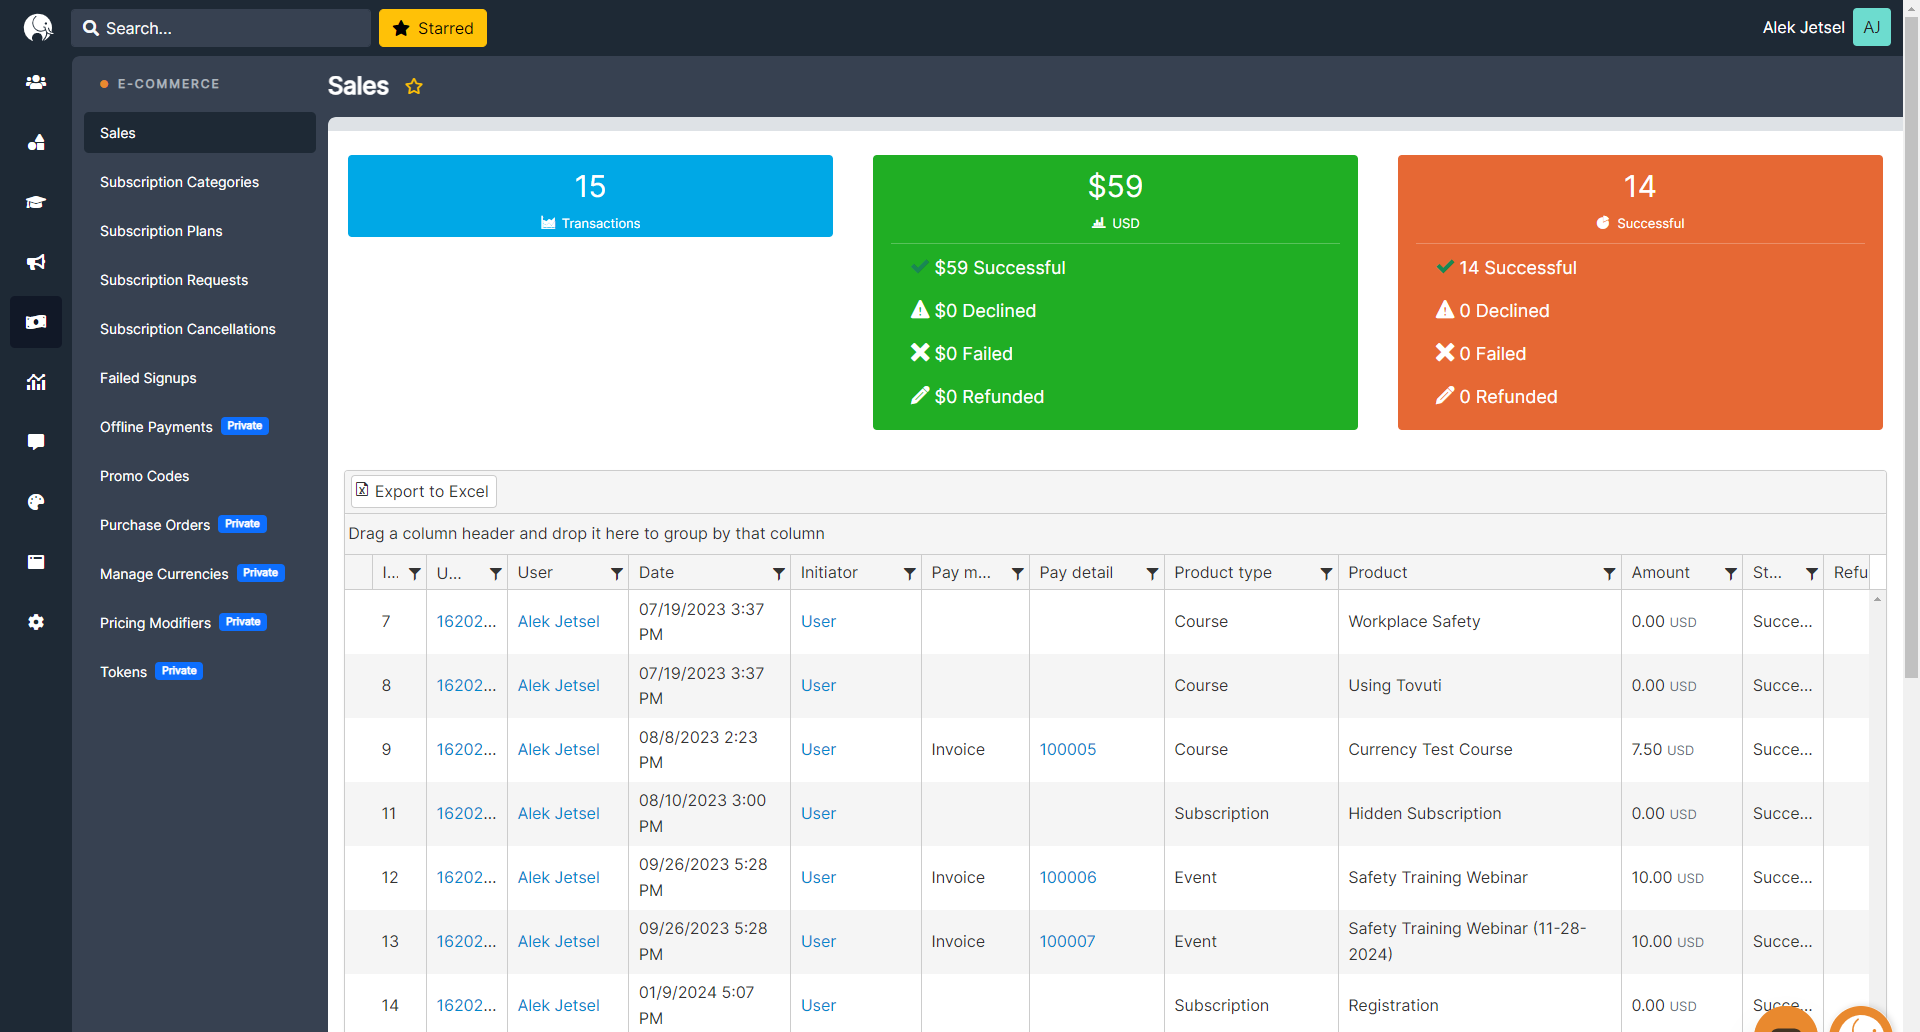Filter the Pay detail column
This screenshot has width=1920, height=1032.
[x=1153, y=573]
